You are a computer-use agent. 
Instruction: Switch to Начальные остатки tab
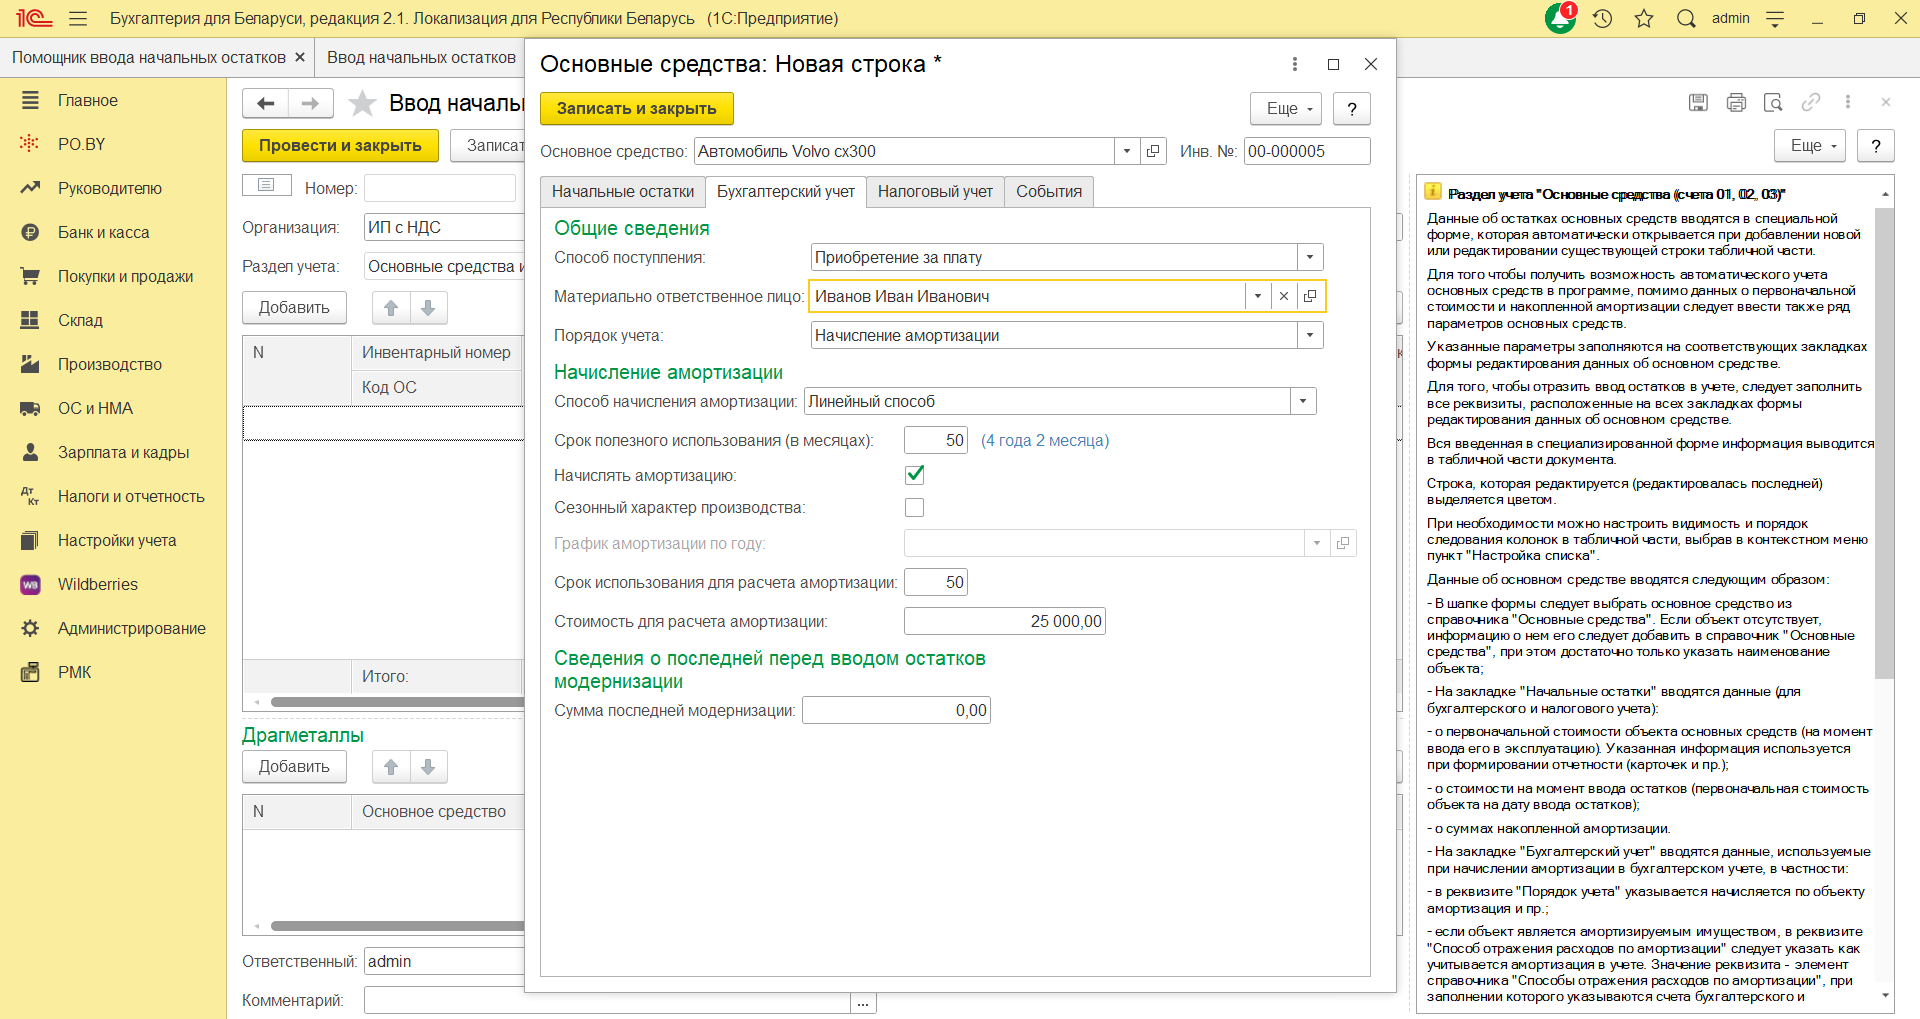(623, 191)
